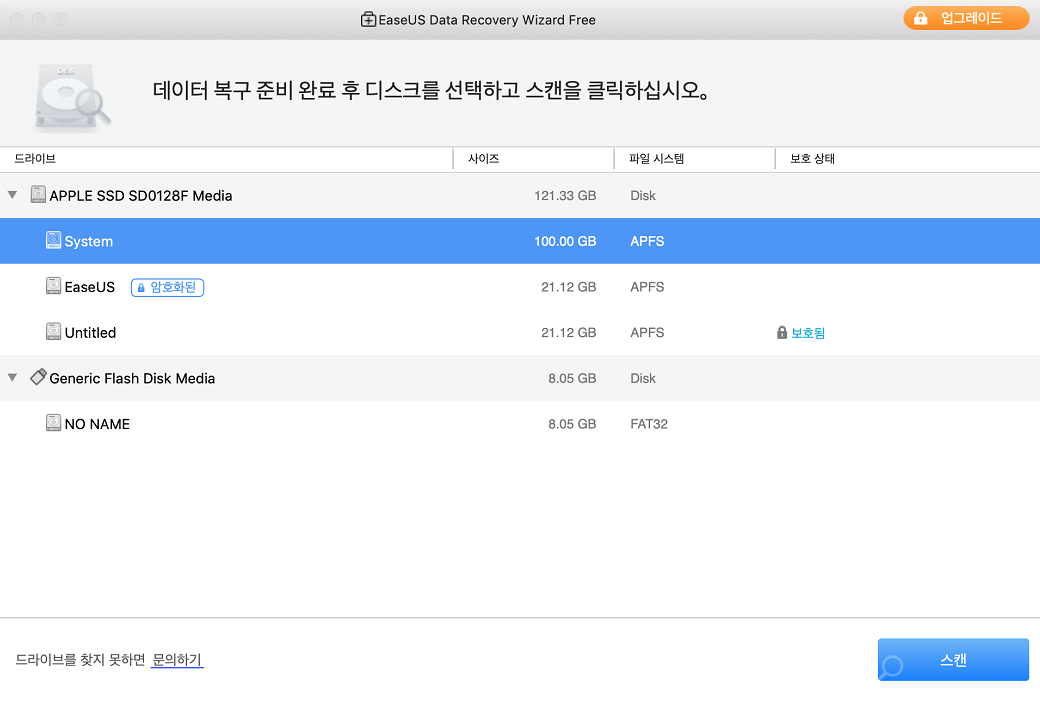Click the EaseUS volume icon

point(53,286)
